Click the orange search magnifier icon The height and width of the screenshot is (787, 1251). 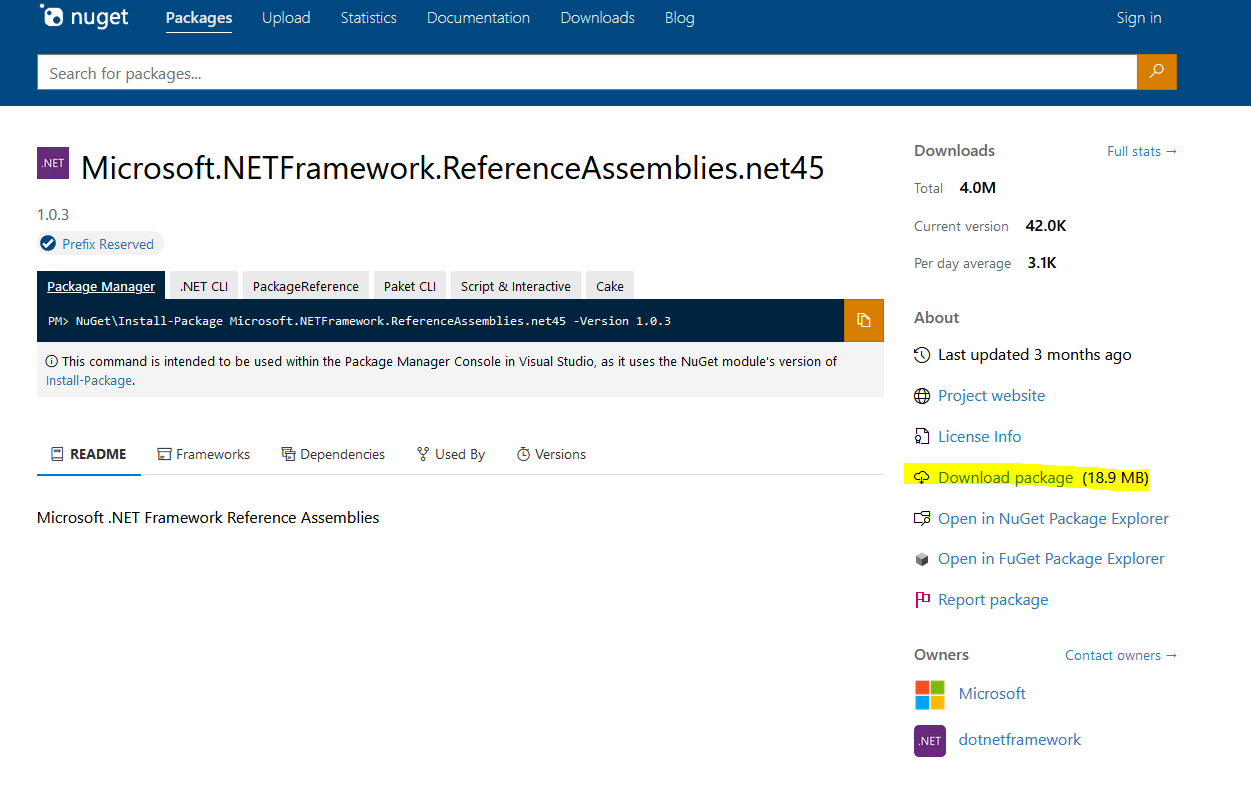1156,72
